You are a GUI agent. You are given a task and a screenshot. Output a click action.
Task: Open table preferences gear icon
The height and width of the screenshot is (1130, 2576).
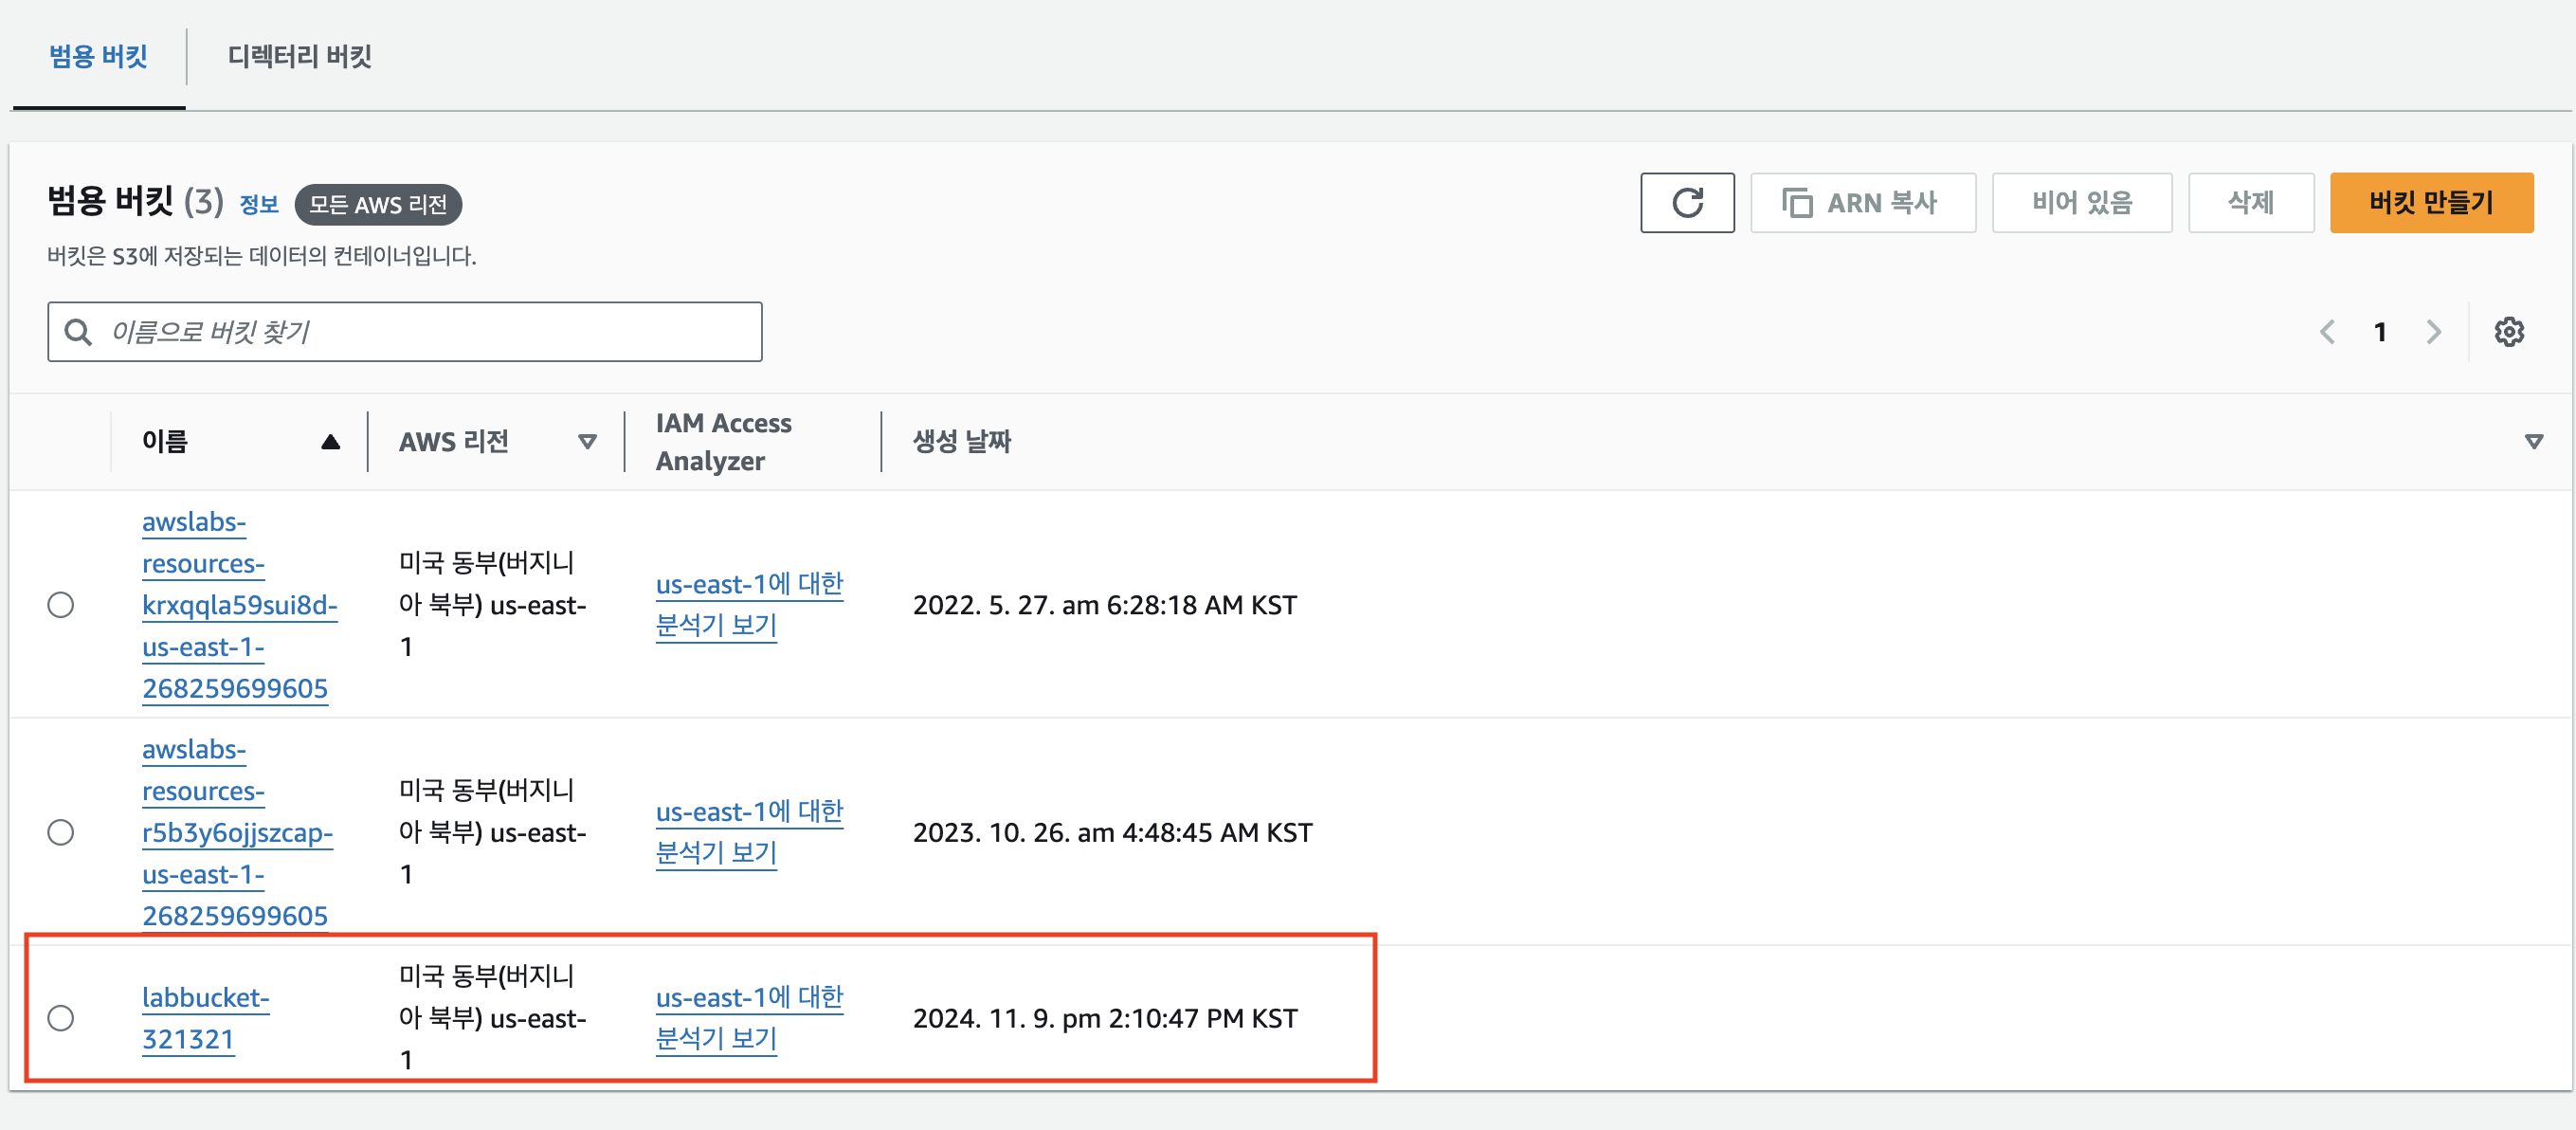(2508, 332)
